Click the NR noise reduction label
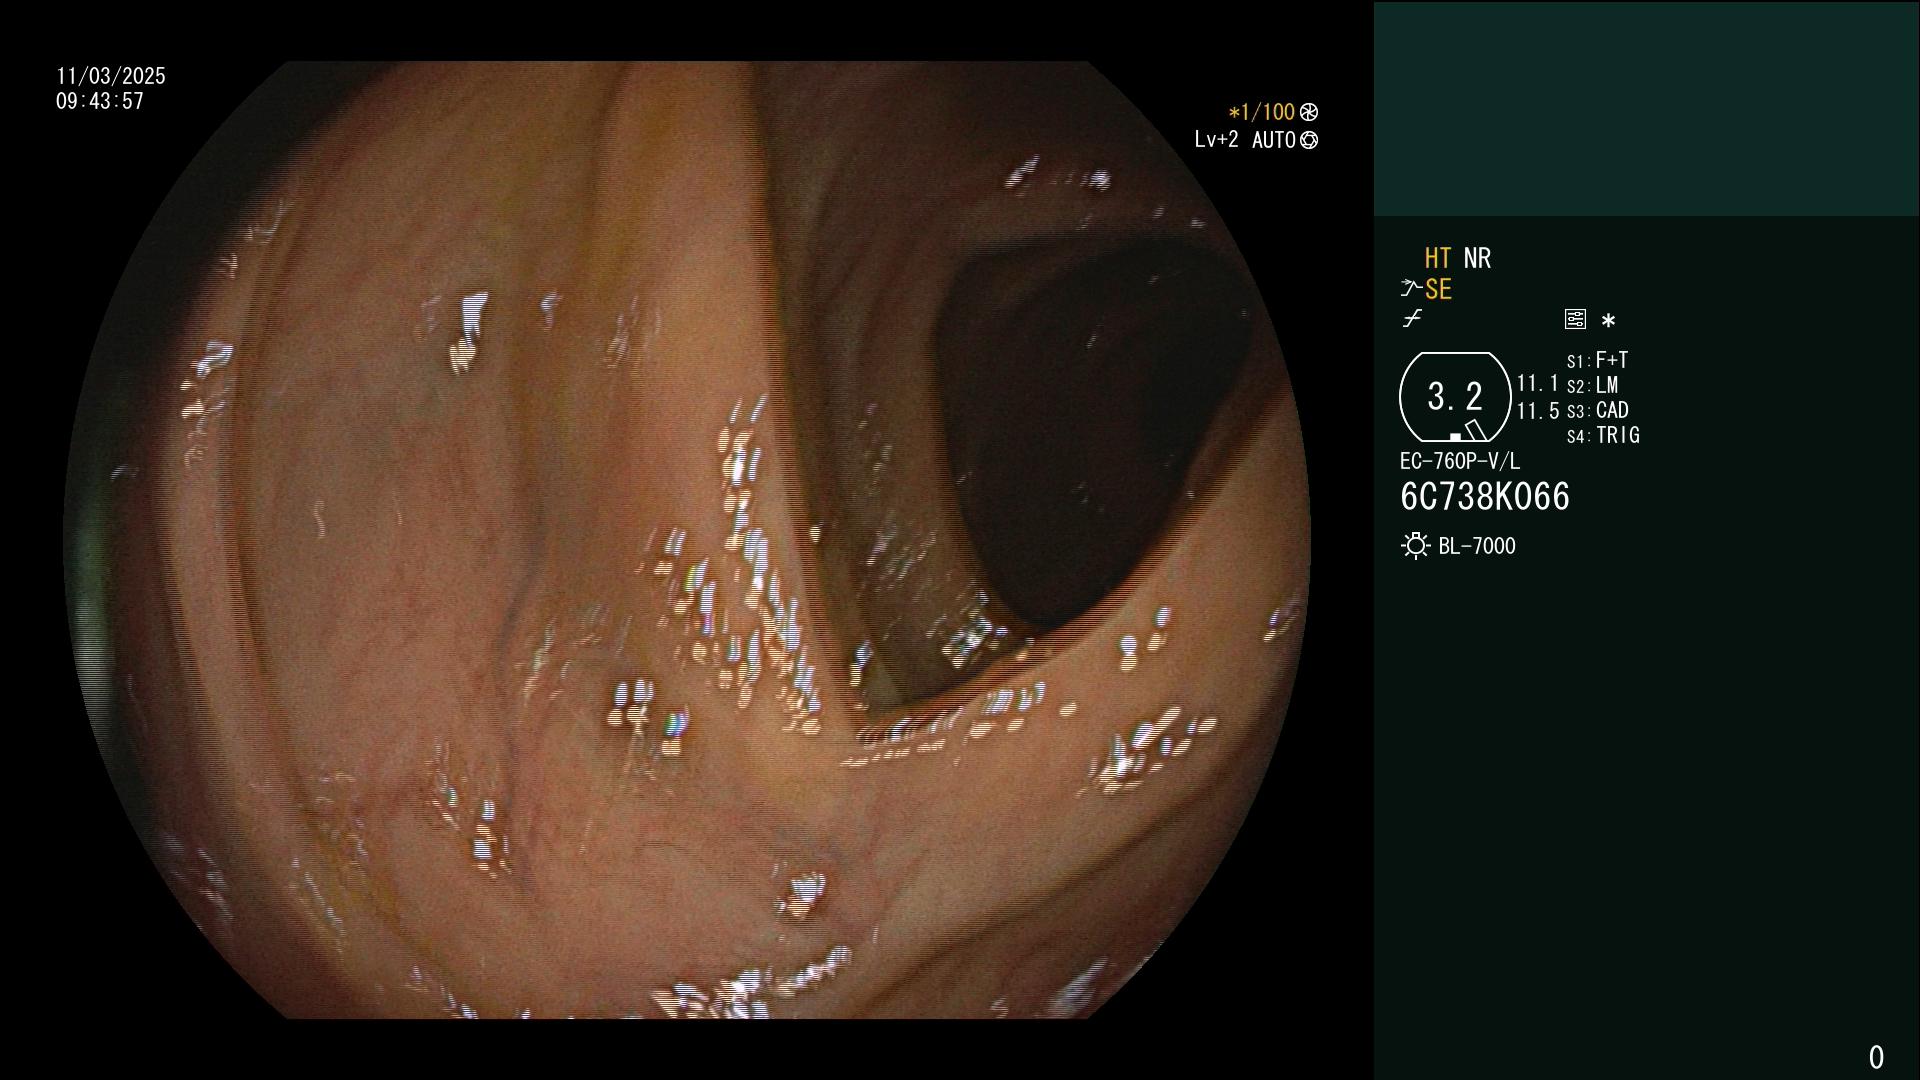Screen dimensions: 1920x1080 (1477, 258)
